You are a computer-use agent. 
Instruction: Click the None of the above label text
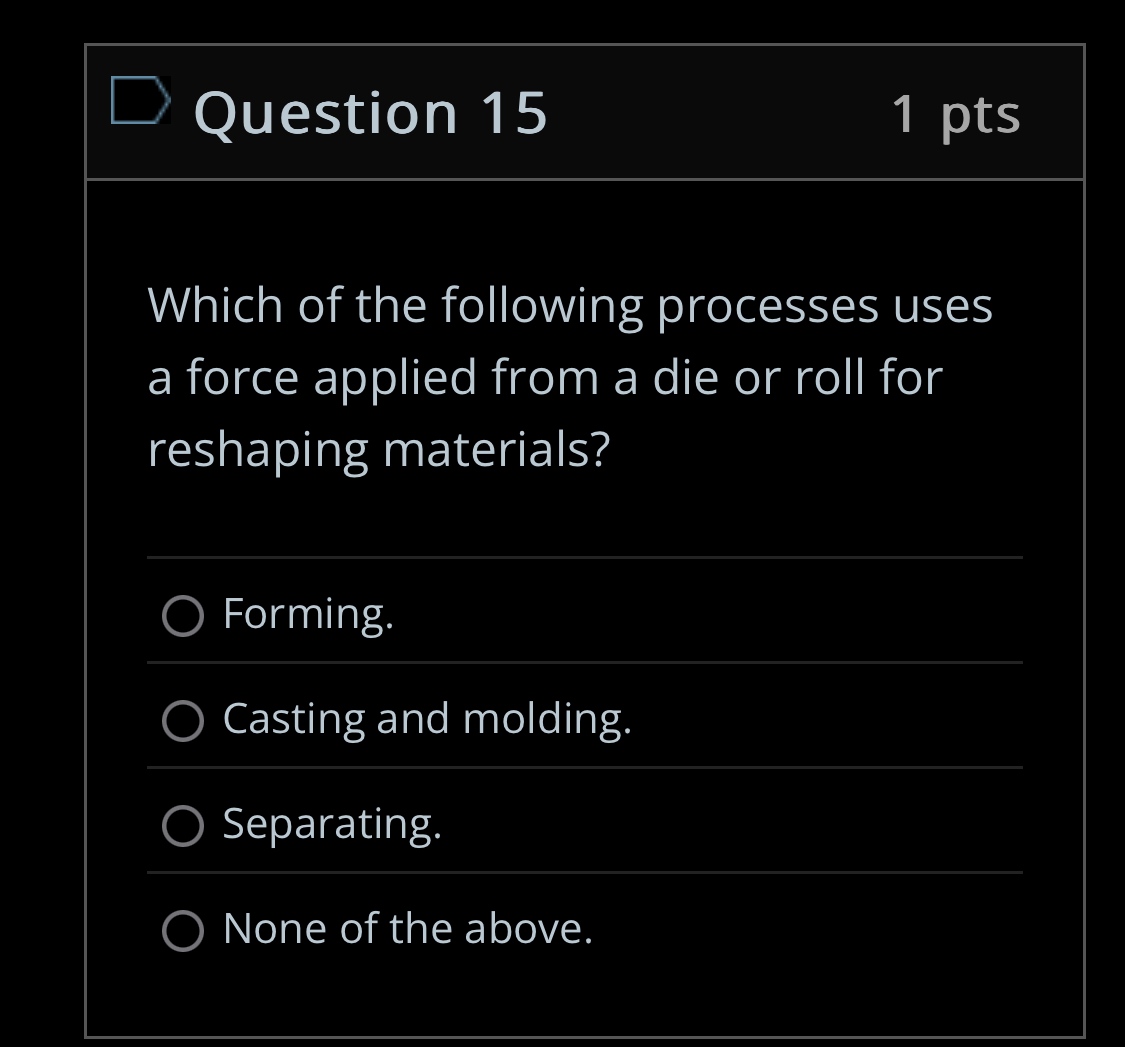[x=408, y=930]
